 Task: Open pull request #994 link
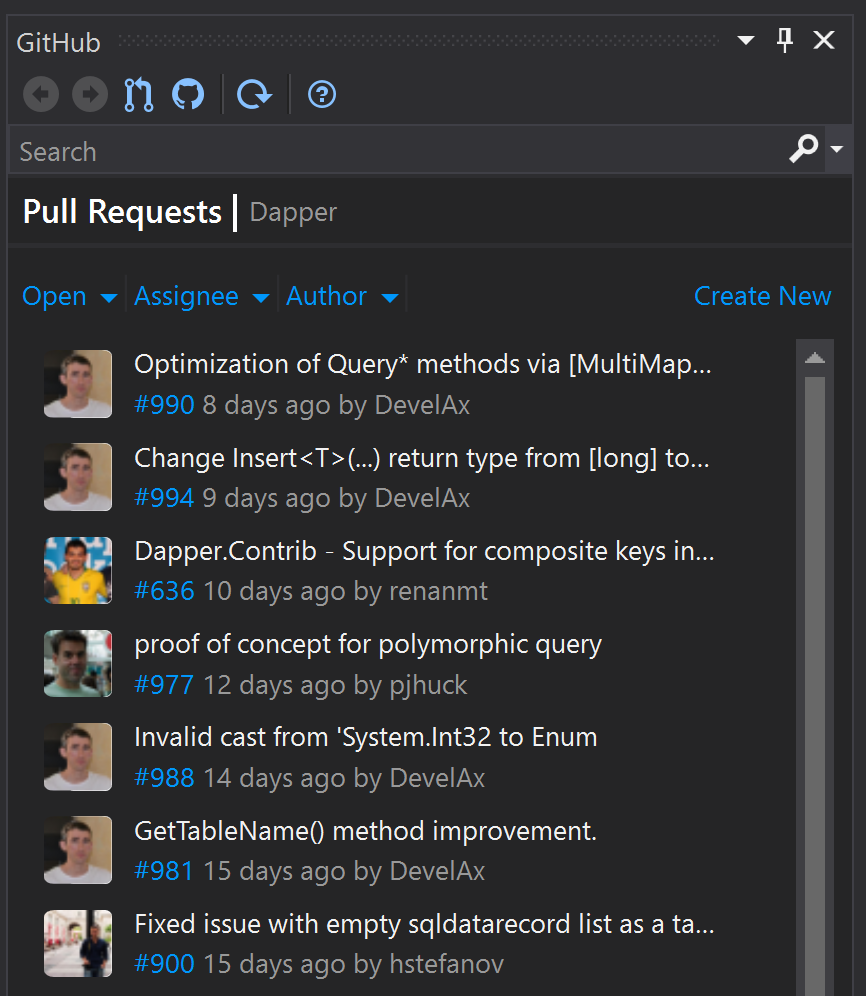164,498
